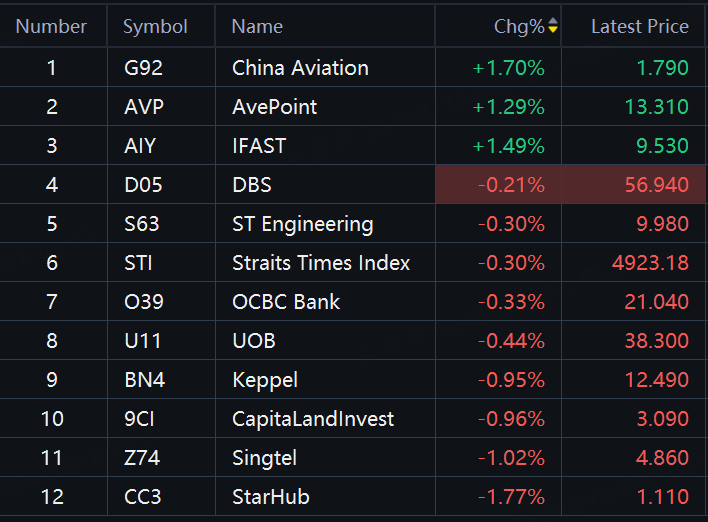Click the STI symbol cell
The height and width of the screenshot is (522, 708).
coord(138,263)
